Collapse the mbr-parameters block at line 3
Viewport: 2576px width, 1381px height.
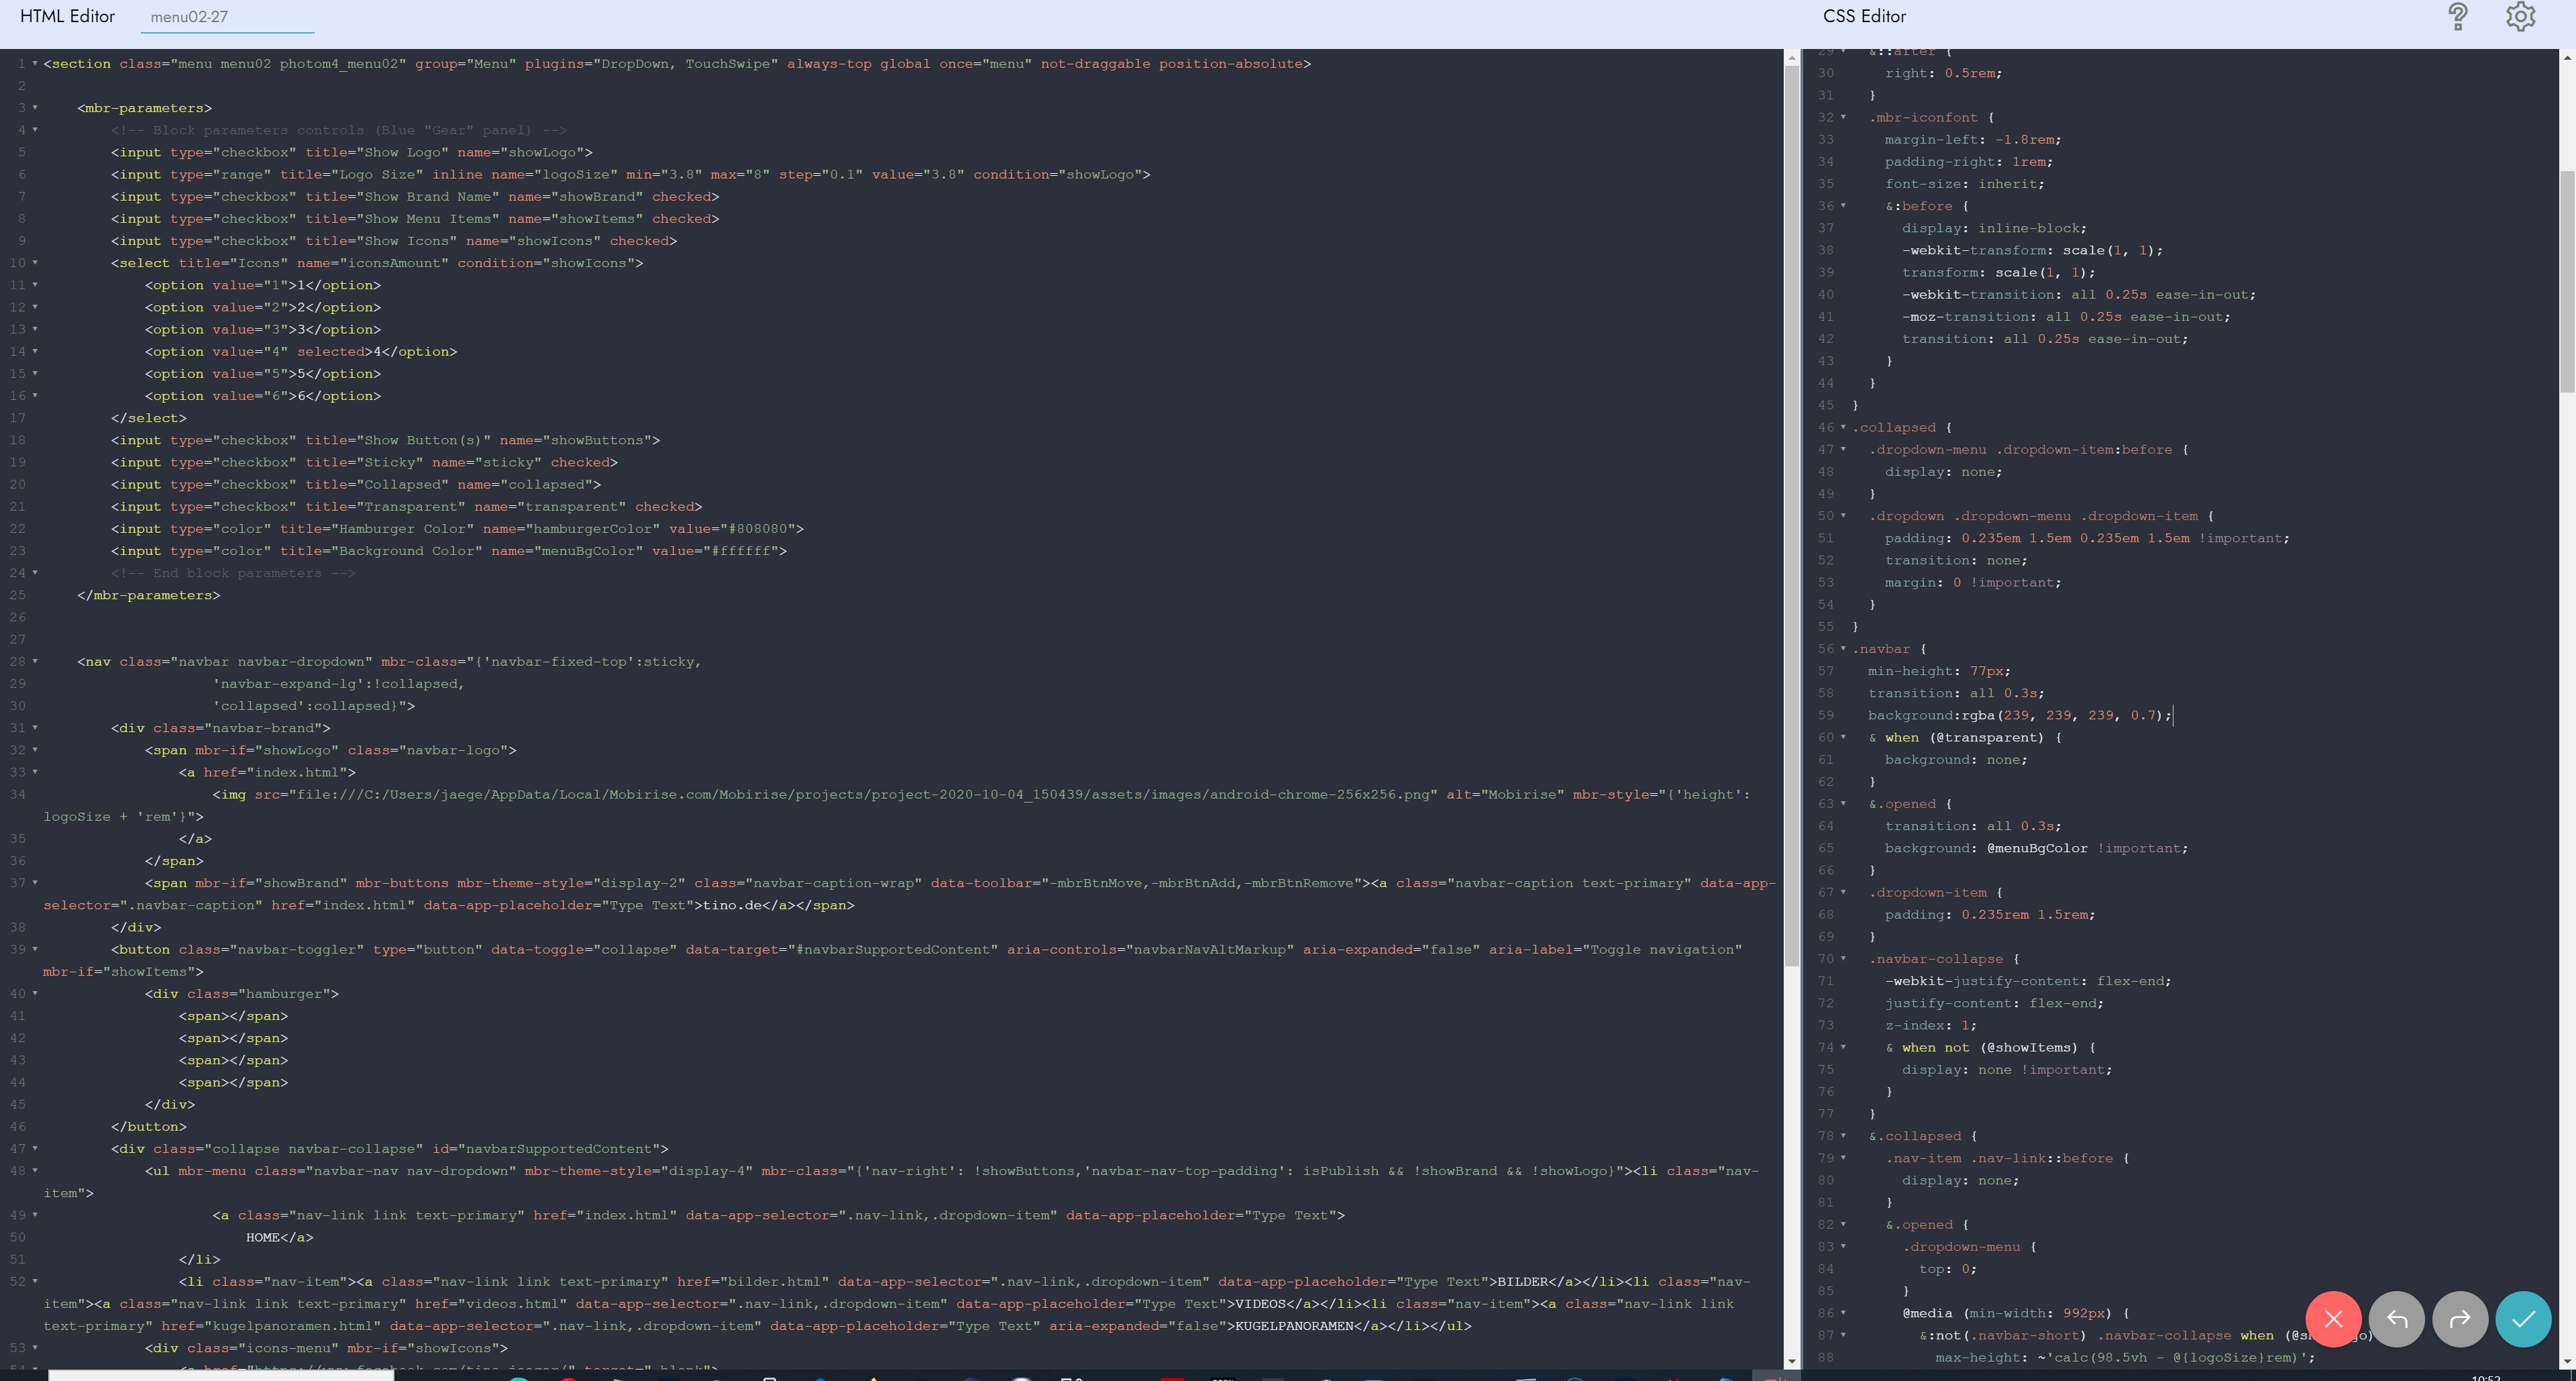[x=35, y=108]
